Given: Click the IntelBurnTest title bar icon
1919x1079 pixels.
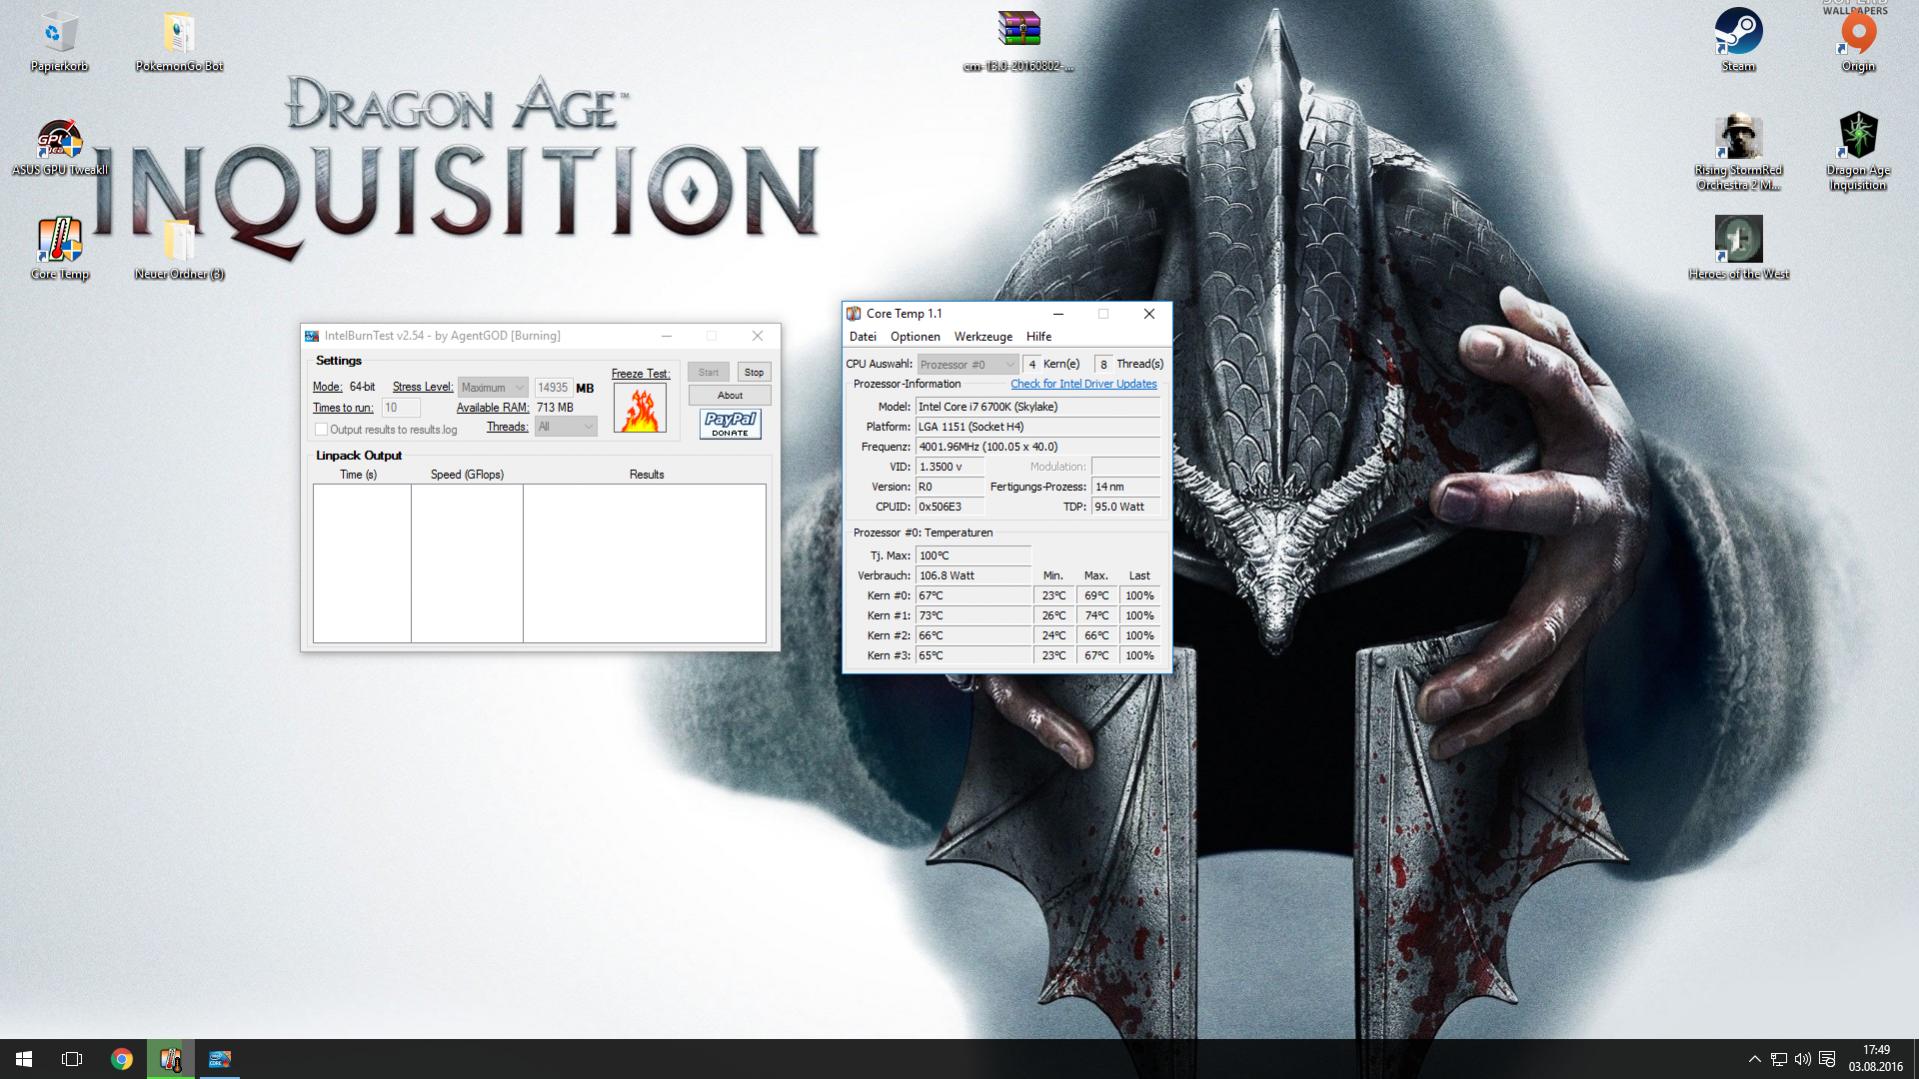Looking at the screenshot, I should coord(312,336).
